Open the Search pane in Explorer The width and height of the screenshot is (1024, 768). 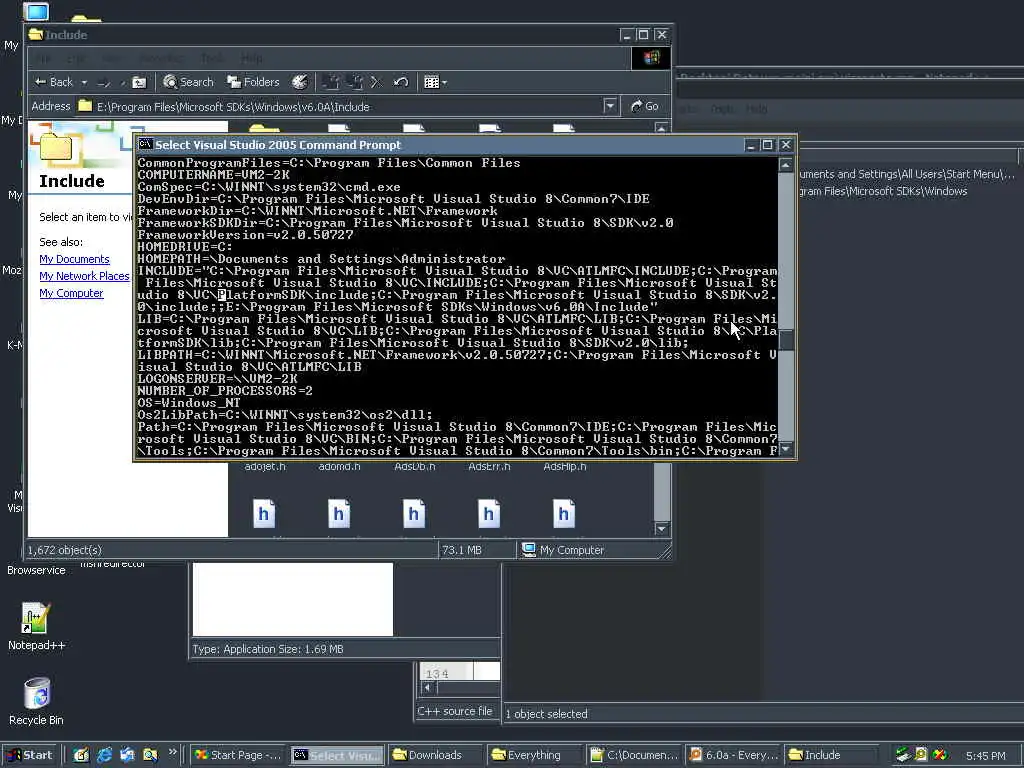[188, 82]
